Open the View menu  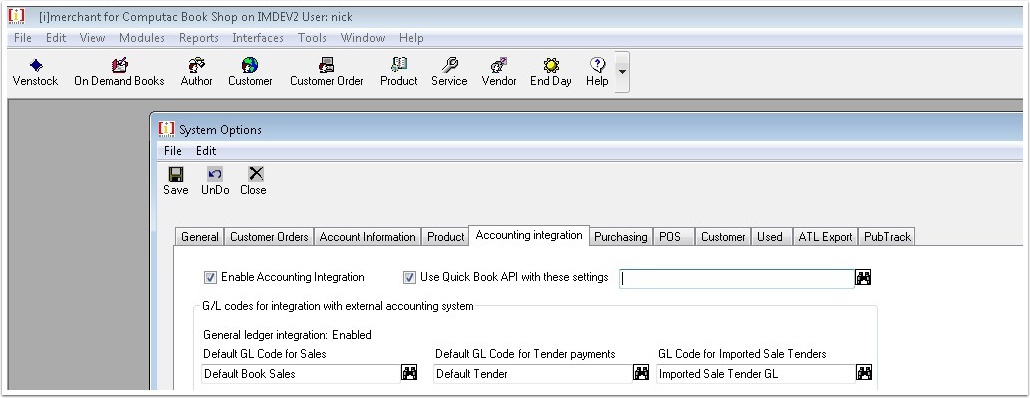[93, 38]
